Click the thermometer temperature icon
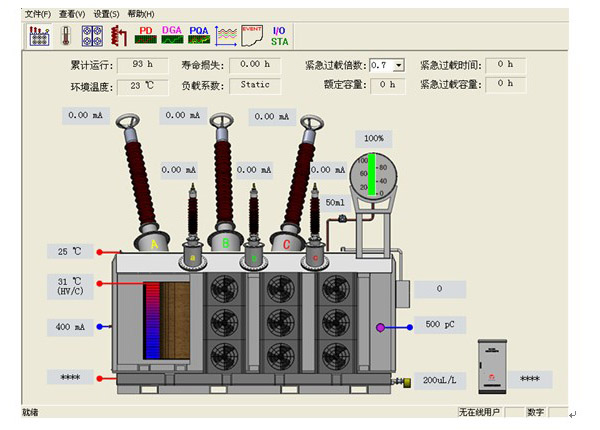Image resolution: width=600 pixels, height=430 pixels. pos(65,35)
